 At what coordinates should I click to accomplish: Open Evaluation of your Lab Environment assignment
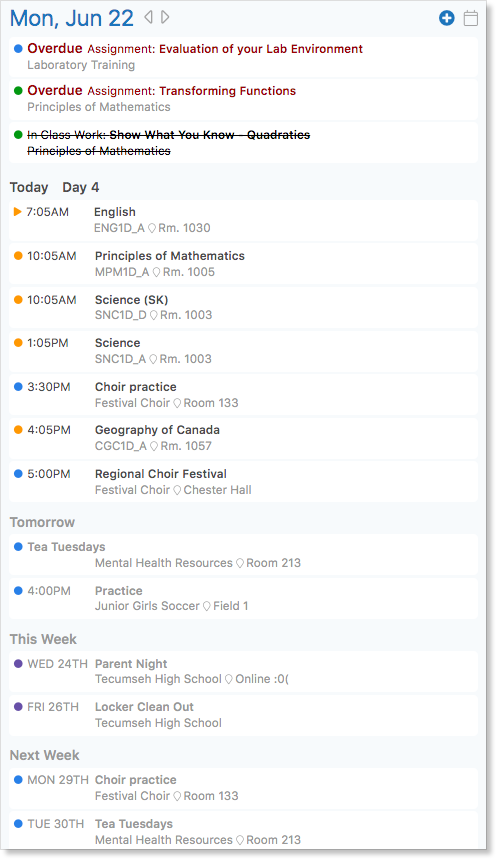[243, 57]
